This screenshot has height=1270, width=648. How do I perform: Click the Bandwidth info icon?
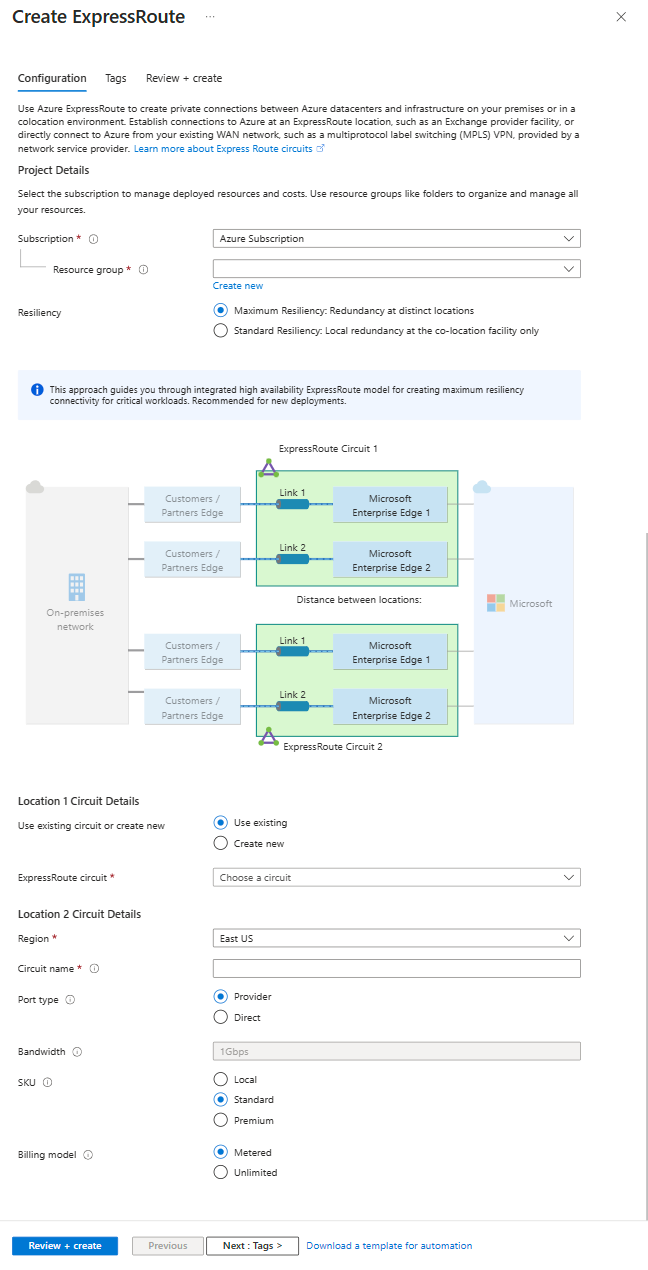tap(77, 1052)
